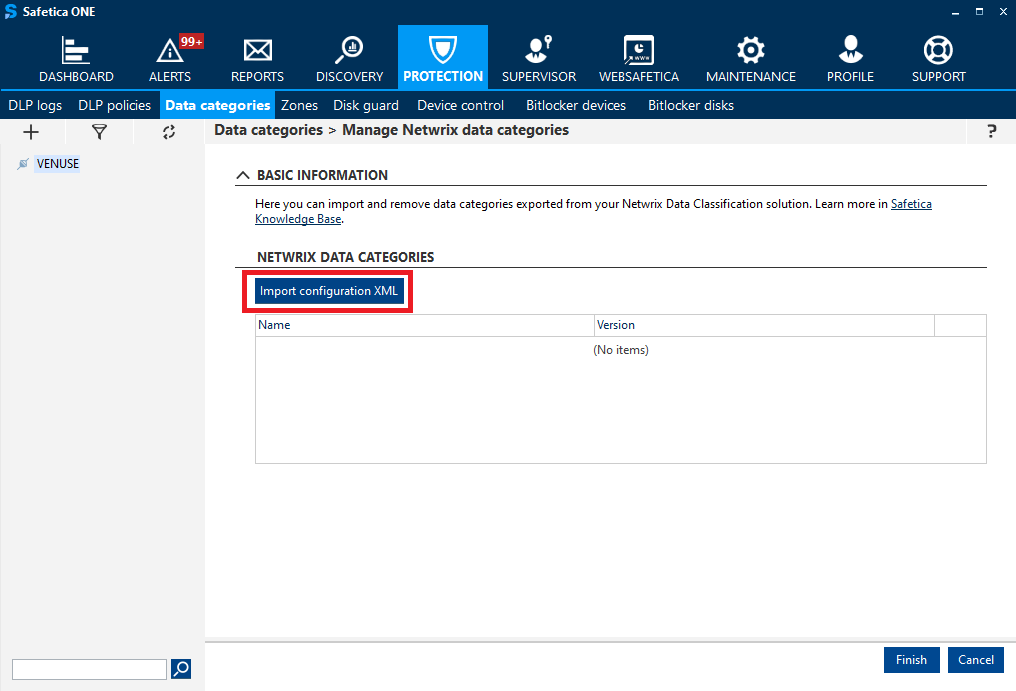Select the Protection section
1016x691 pixels.
tap(443, 58)
